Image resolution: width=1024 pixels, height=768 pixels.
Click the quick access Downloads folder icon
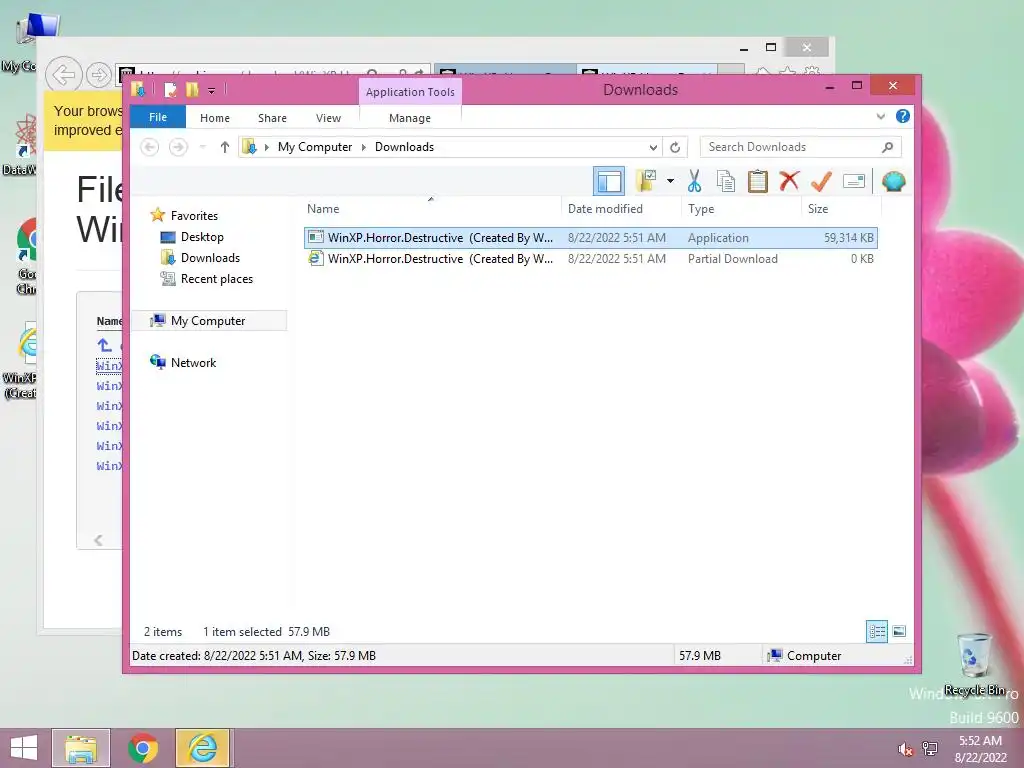click(x=138, y=89)
